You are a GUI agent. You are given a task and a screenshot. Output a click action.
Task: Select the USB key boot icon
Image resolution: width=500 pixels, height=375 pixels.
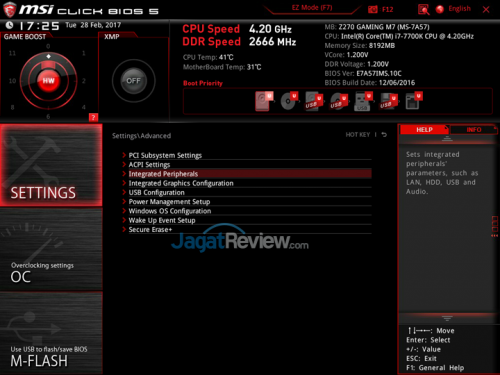coord(363,101)
